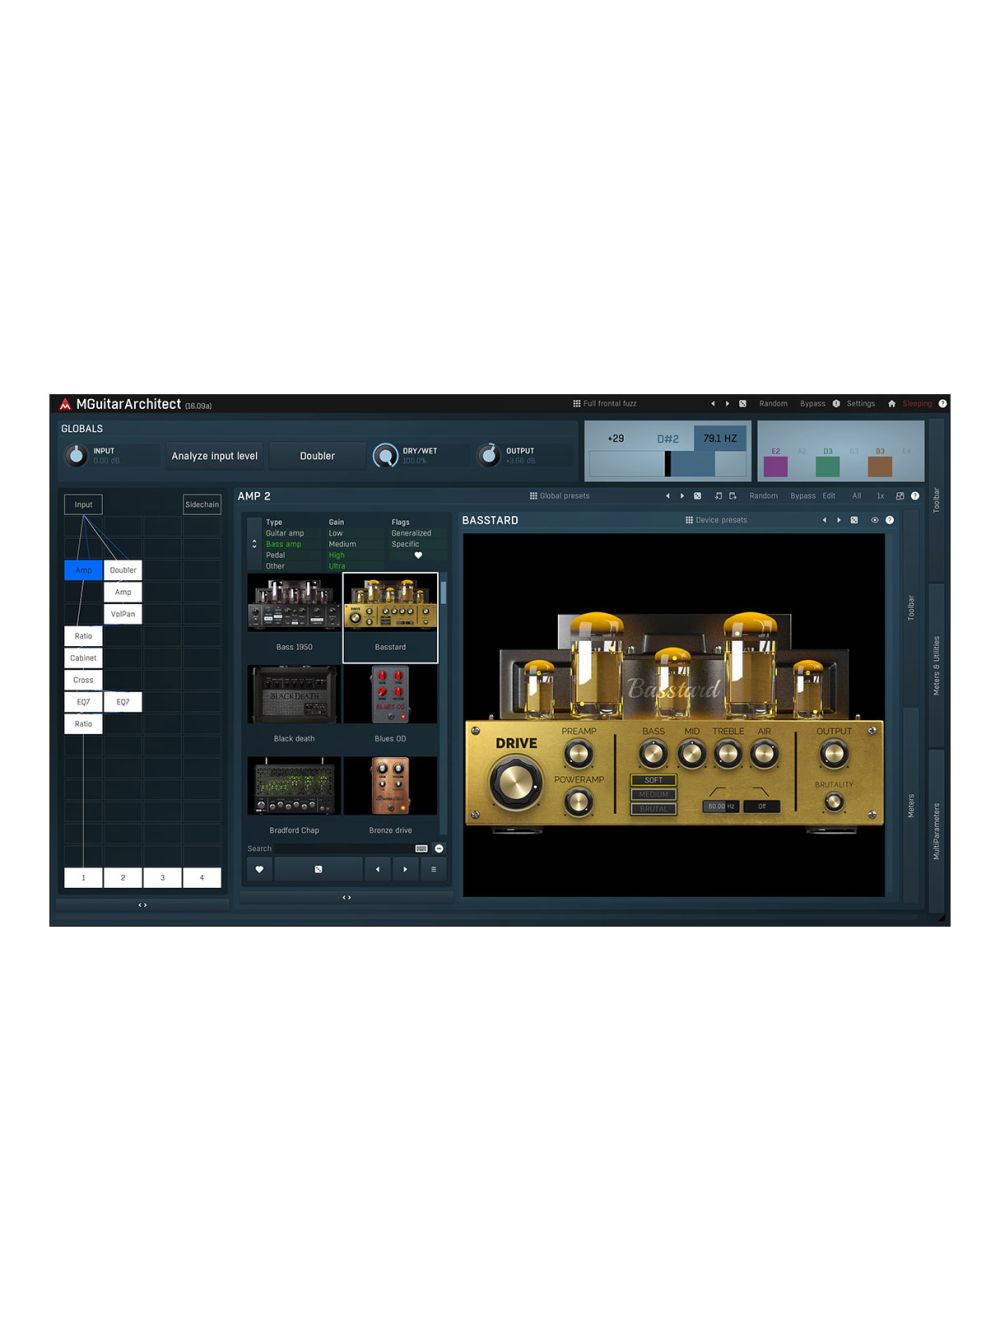Select output channel 3 in routing grid
The height and width of the screenshot is (1320, 1000).
pos(162,878)
